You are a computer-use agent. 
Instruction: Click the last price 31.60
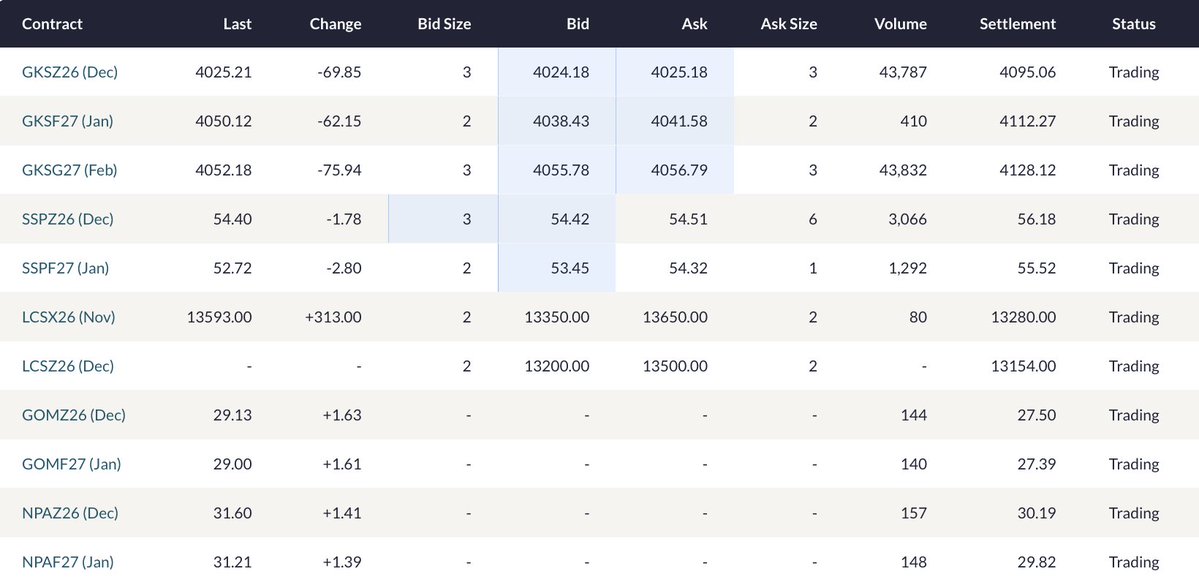(x=232, y=512)
